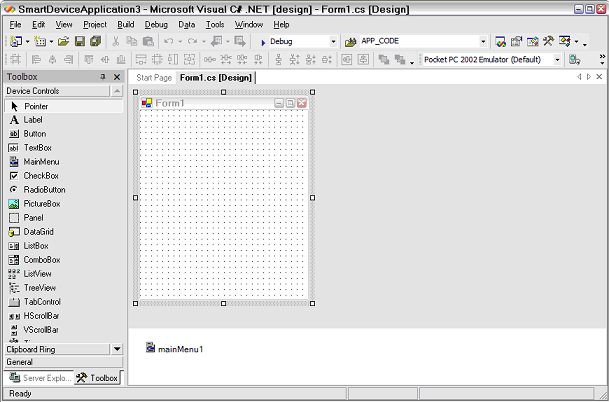Image resolution: width=609 pixels, height=402 pixels.
Task: Start debugging with the blue play arrow
Action: 263,42
